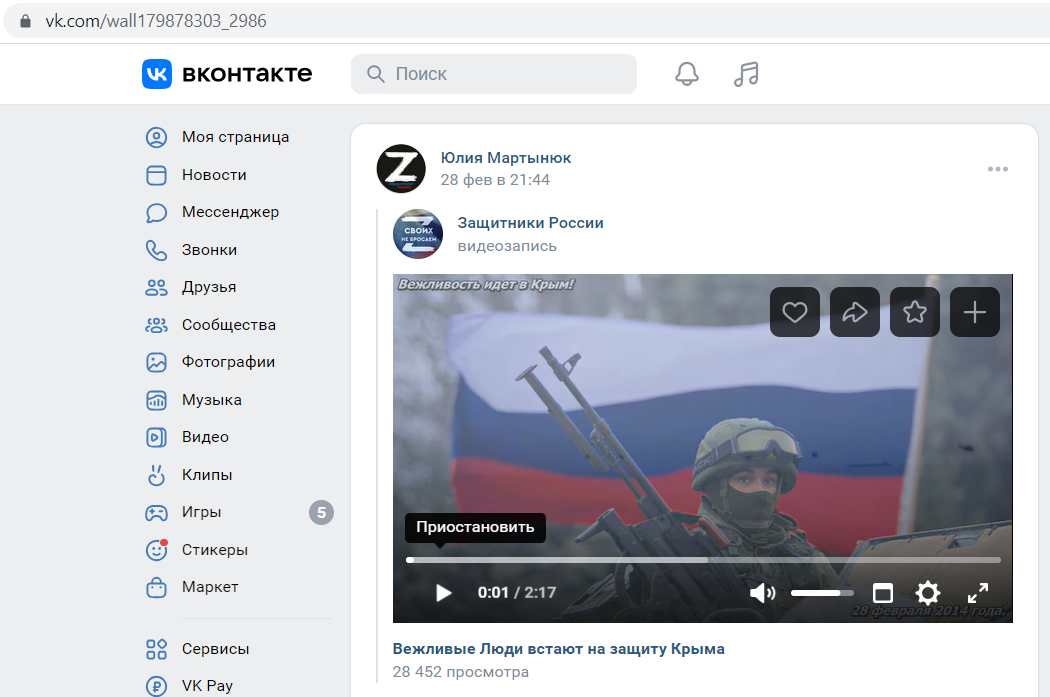This screenshot has width=1050, height=697.
Task: Open video settings gear
Action: (928, 593)
